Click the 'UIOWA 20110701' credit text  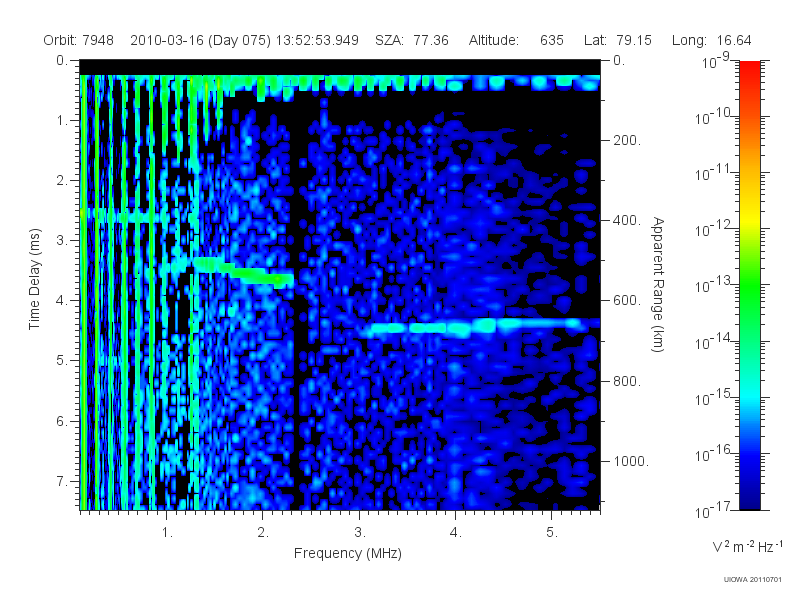click(753, 580)
